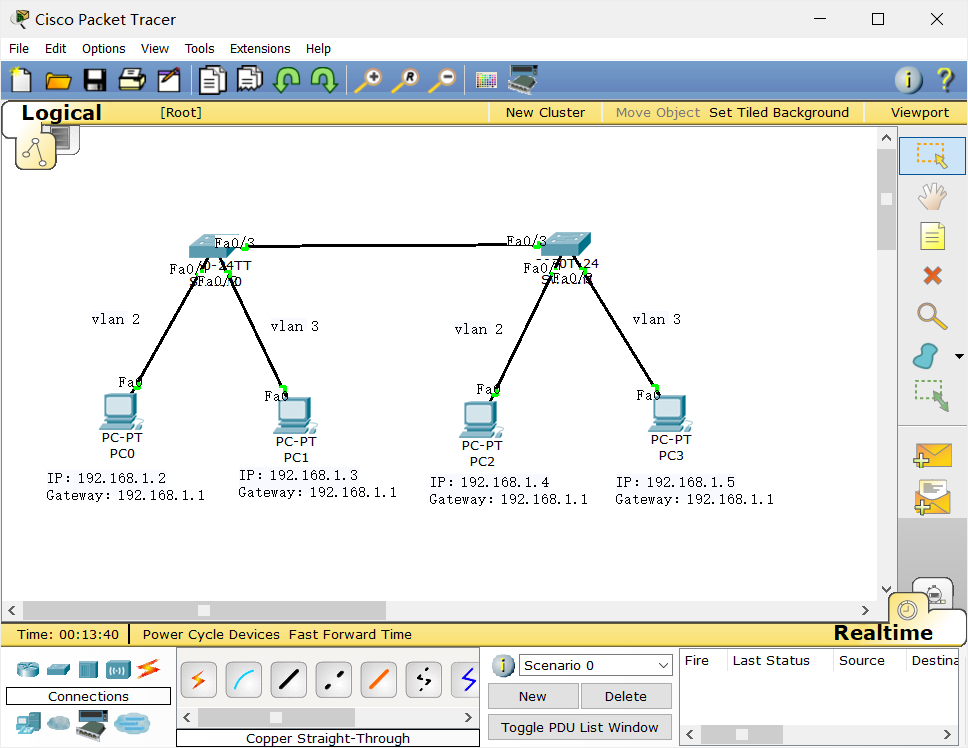The image size is (968, 748).
Task: Add a Complex PDU envelope
Action: [932, 497]
